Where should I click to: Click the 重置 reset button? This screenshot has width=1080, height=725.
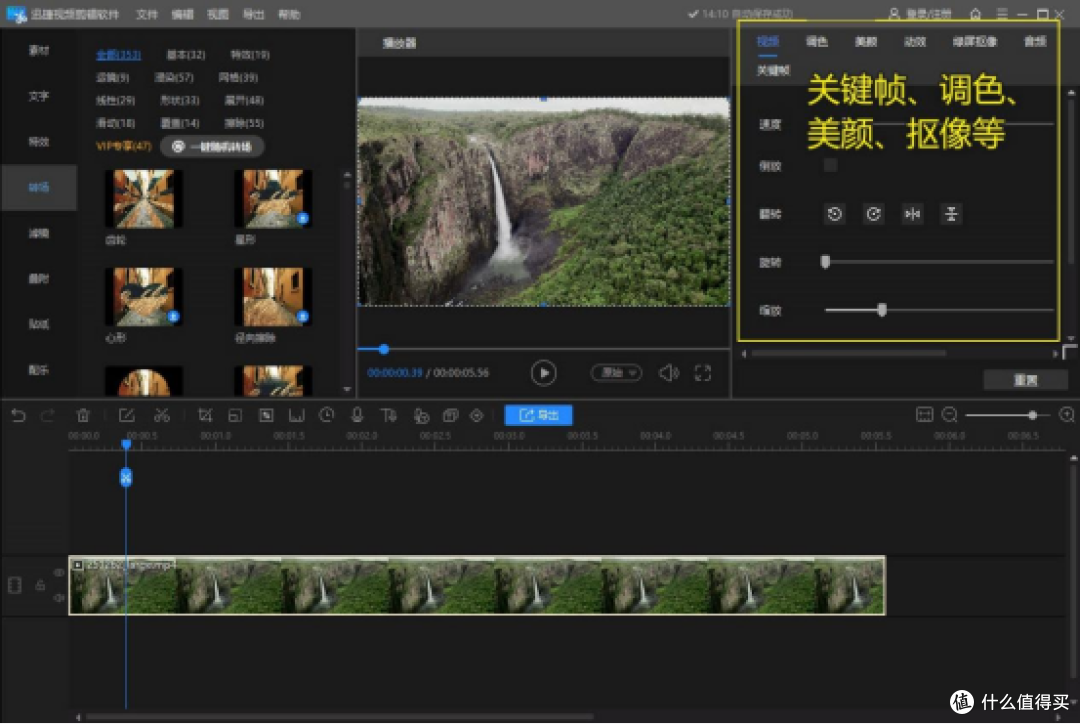tap(1025, 380)
